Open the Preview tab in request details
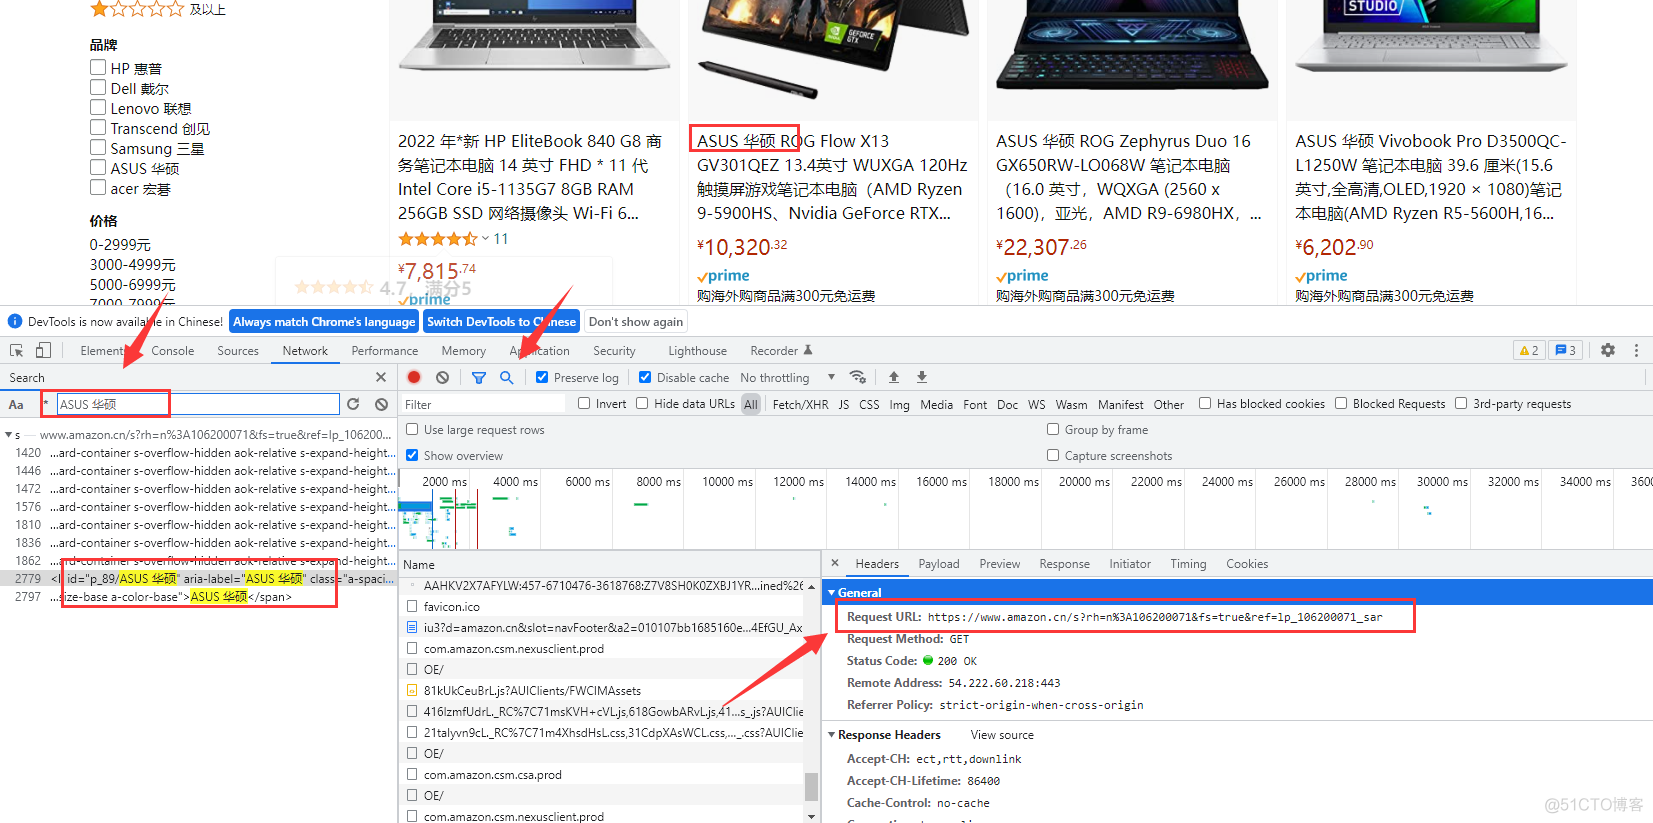This screenshot has width=1653, height=823. point(1000,564)
